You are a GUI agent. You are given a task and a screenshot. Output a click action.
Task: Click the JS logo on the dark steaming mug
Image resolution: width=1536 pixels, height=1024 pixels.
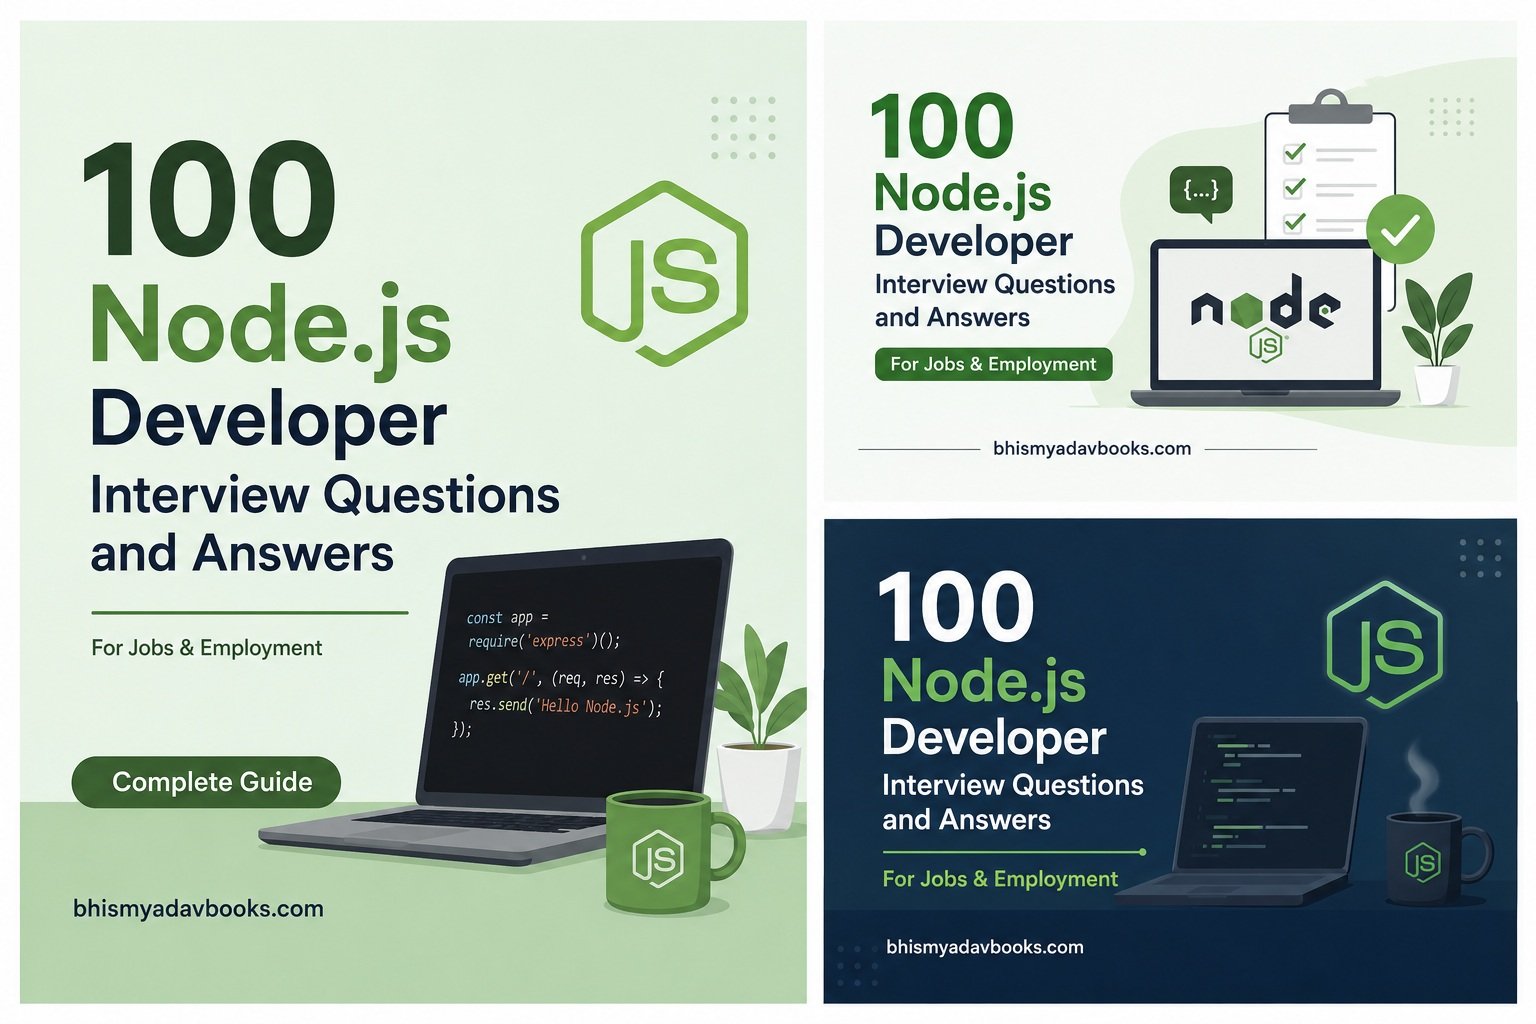(1422, 863)
